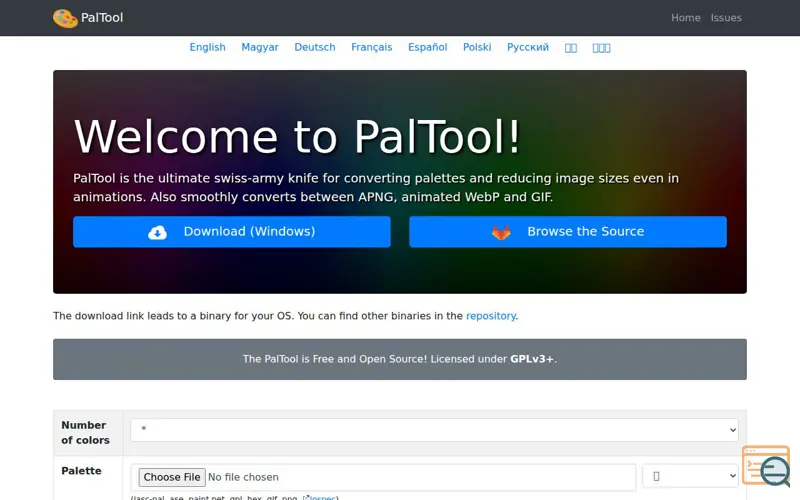Follow the repository link

click(x=490, y=316)
